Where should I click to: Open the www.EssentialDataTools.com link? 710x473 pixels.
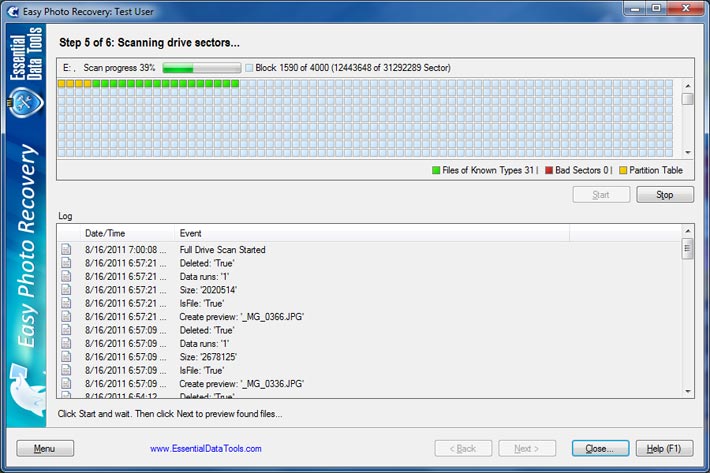click(x=206, y=449)
